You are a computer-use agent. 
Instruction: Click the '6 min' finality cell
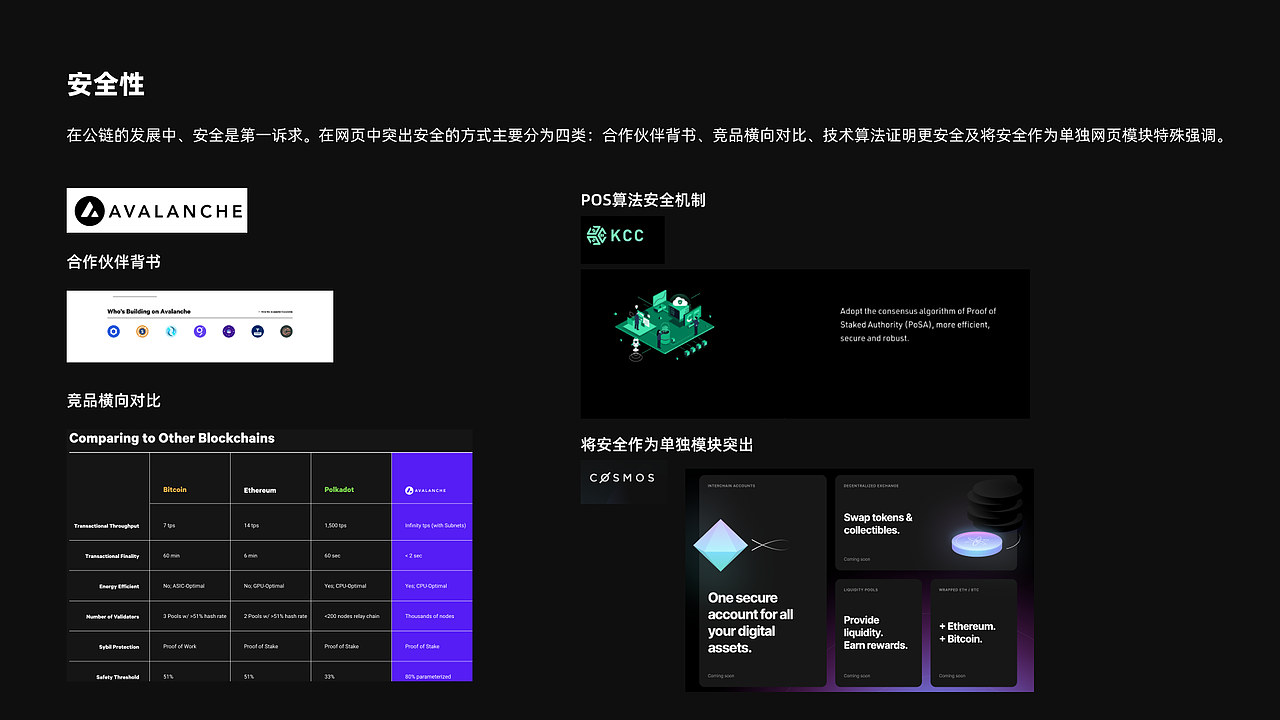[x=251, y=555]
